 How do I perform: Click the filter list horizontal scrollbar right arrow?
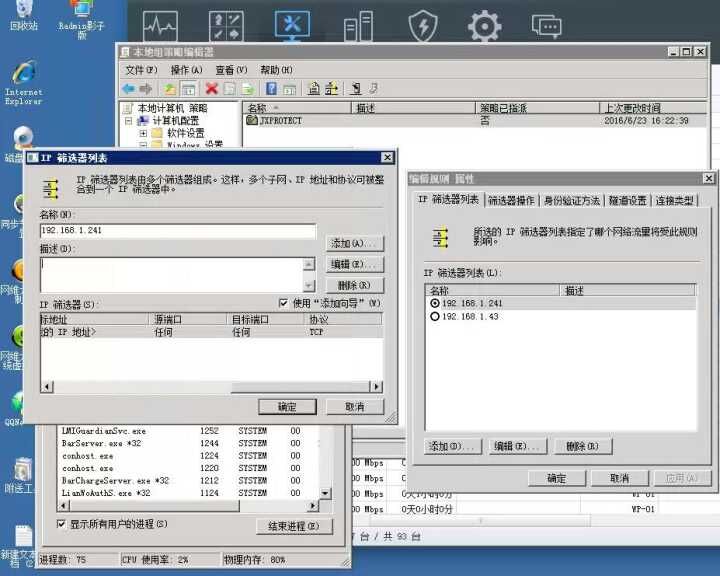tap(376, 387)
